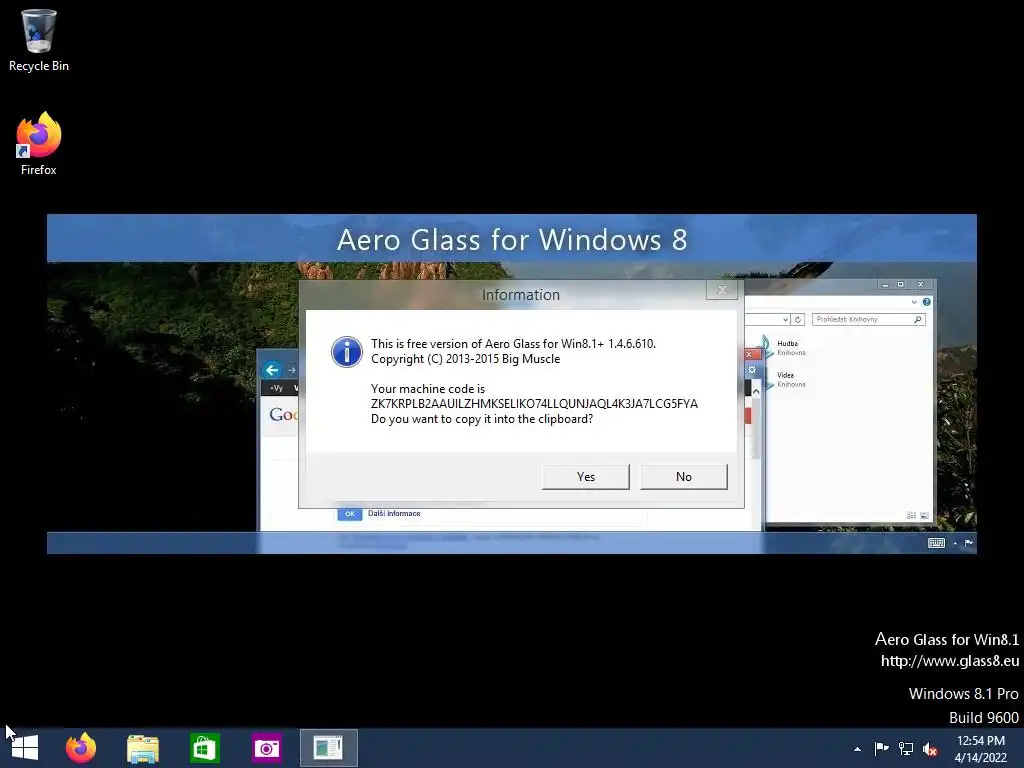Close the Information dialog with X

pyautogui.click(x=722, y=290)
